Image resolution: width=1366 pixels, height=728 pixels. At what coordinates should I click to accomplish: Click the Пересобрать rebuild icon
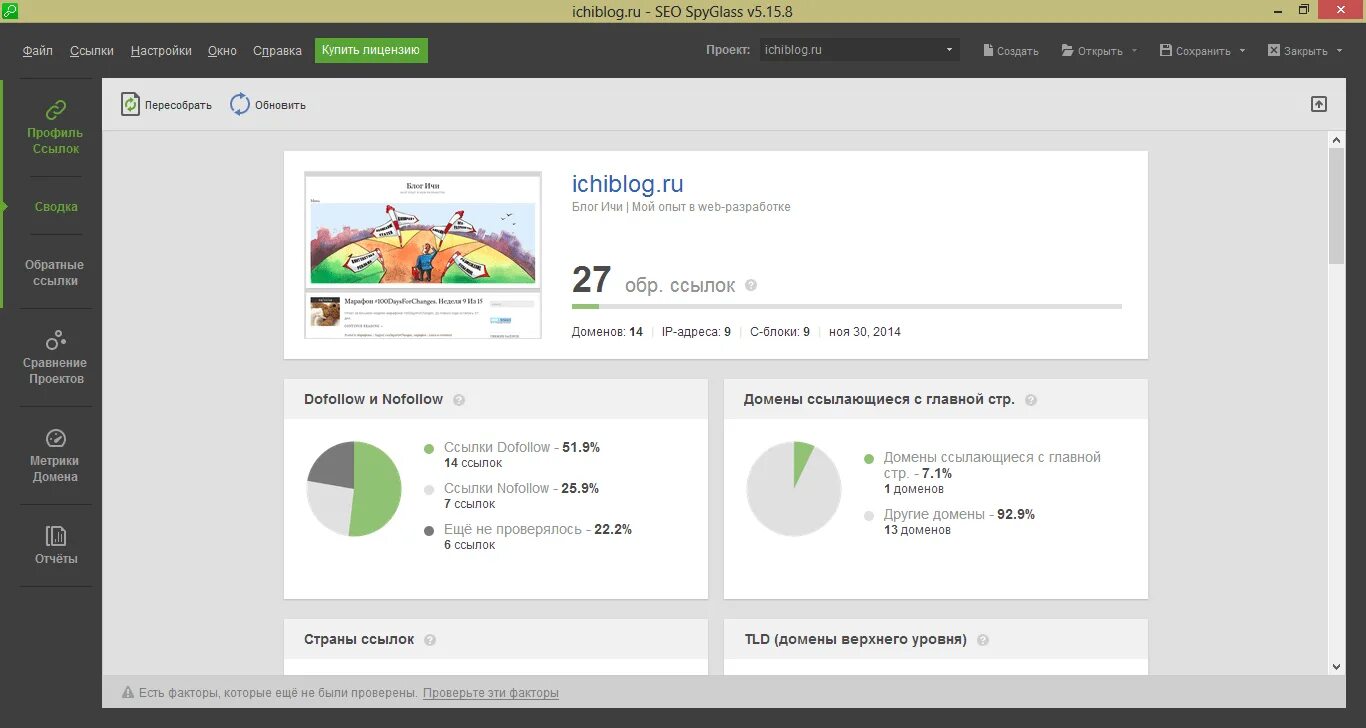point(131,104)
